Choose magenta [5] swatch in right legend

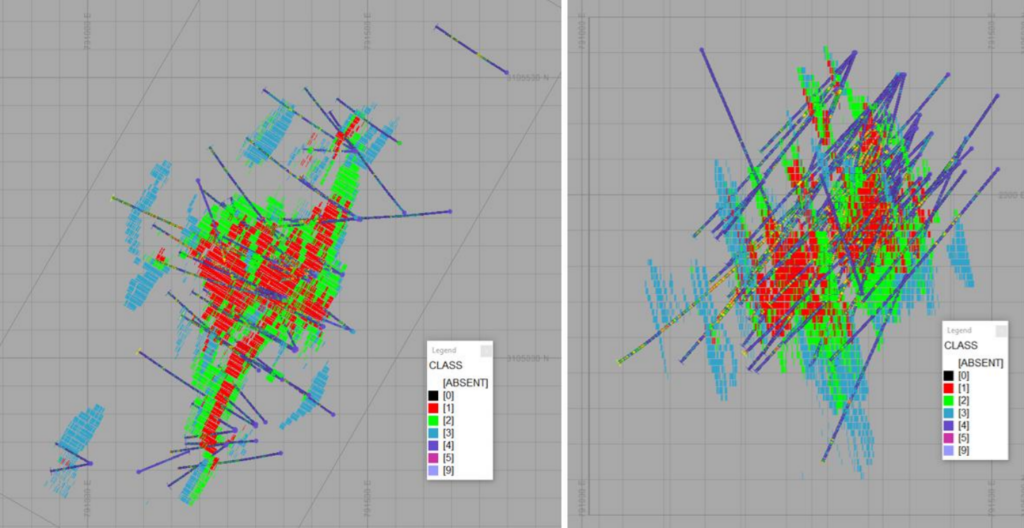tap(948, 438)
